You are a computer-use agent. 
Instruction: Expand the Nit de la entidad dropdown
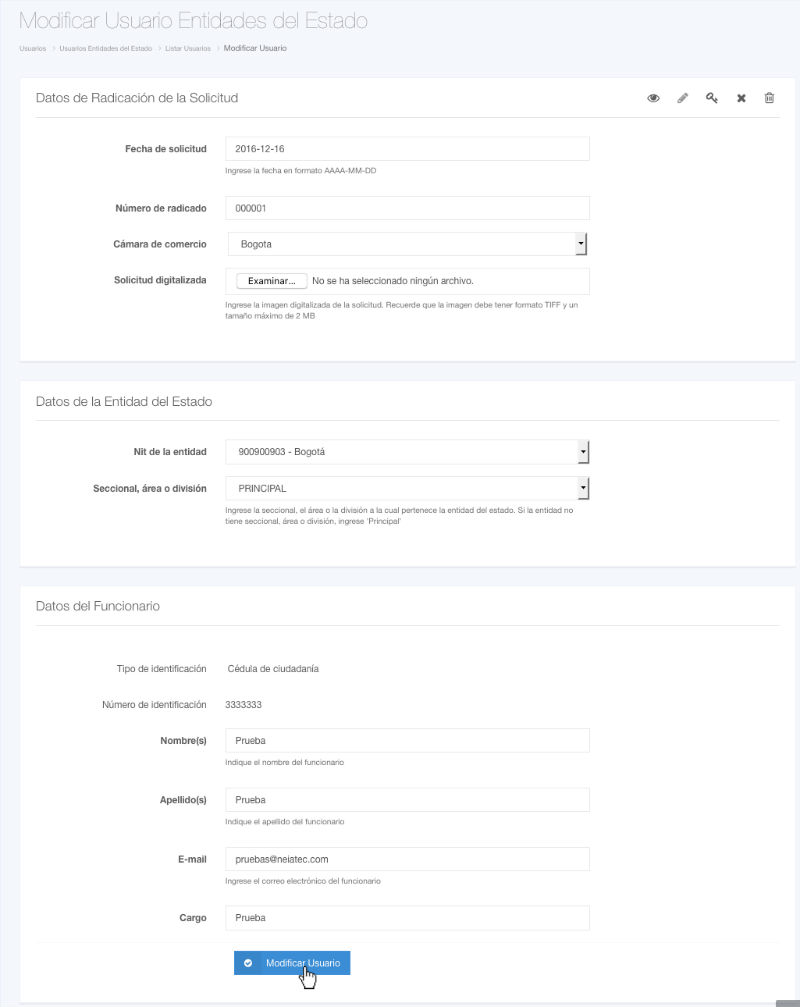click(x=406, y=452)
